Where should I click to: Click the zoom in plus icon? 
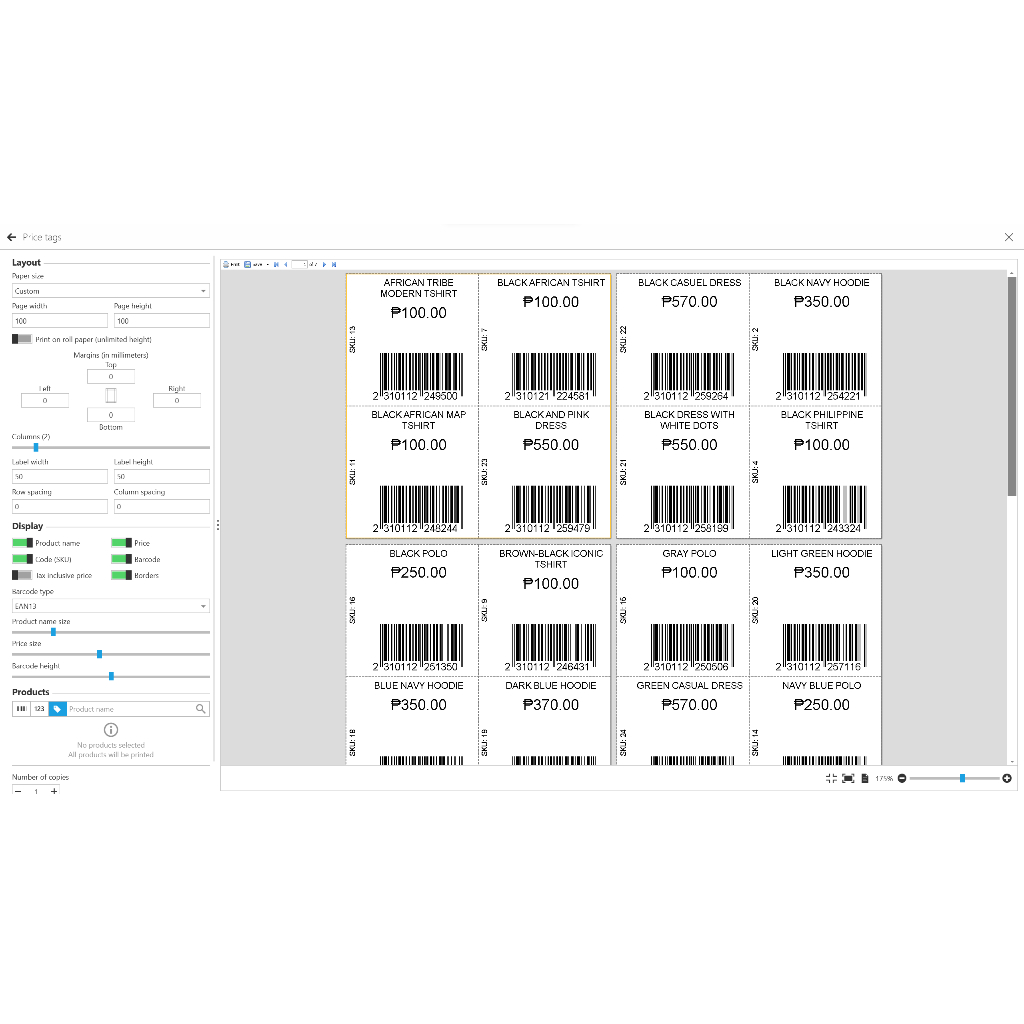click(1006, 778)
